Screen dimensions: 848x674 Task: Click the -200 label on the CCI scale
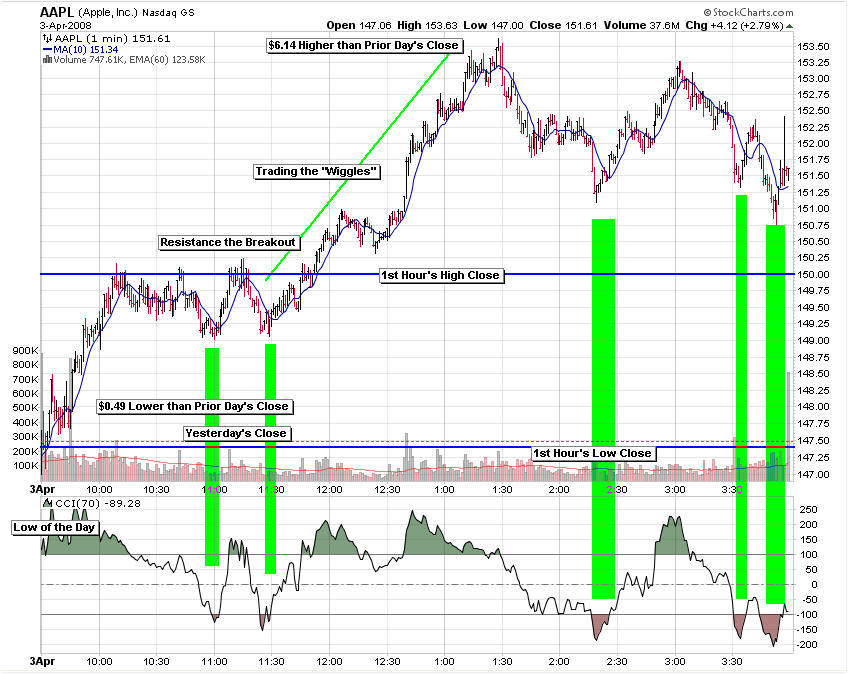point(807,645)
